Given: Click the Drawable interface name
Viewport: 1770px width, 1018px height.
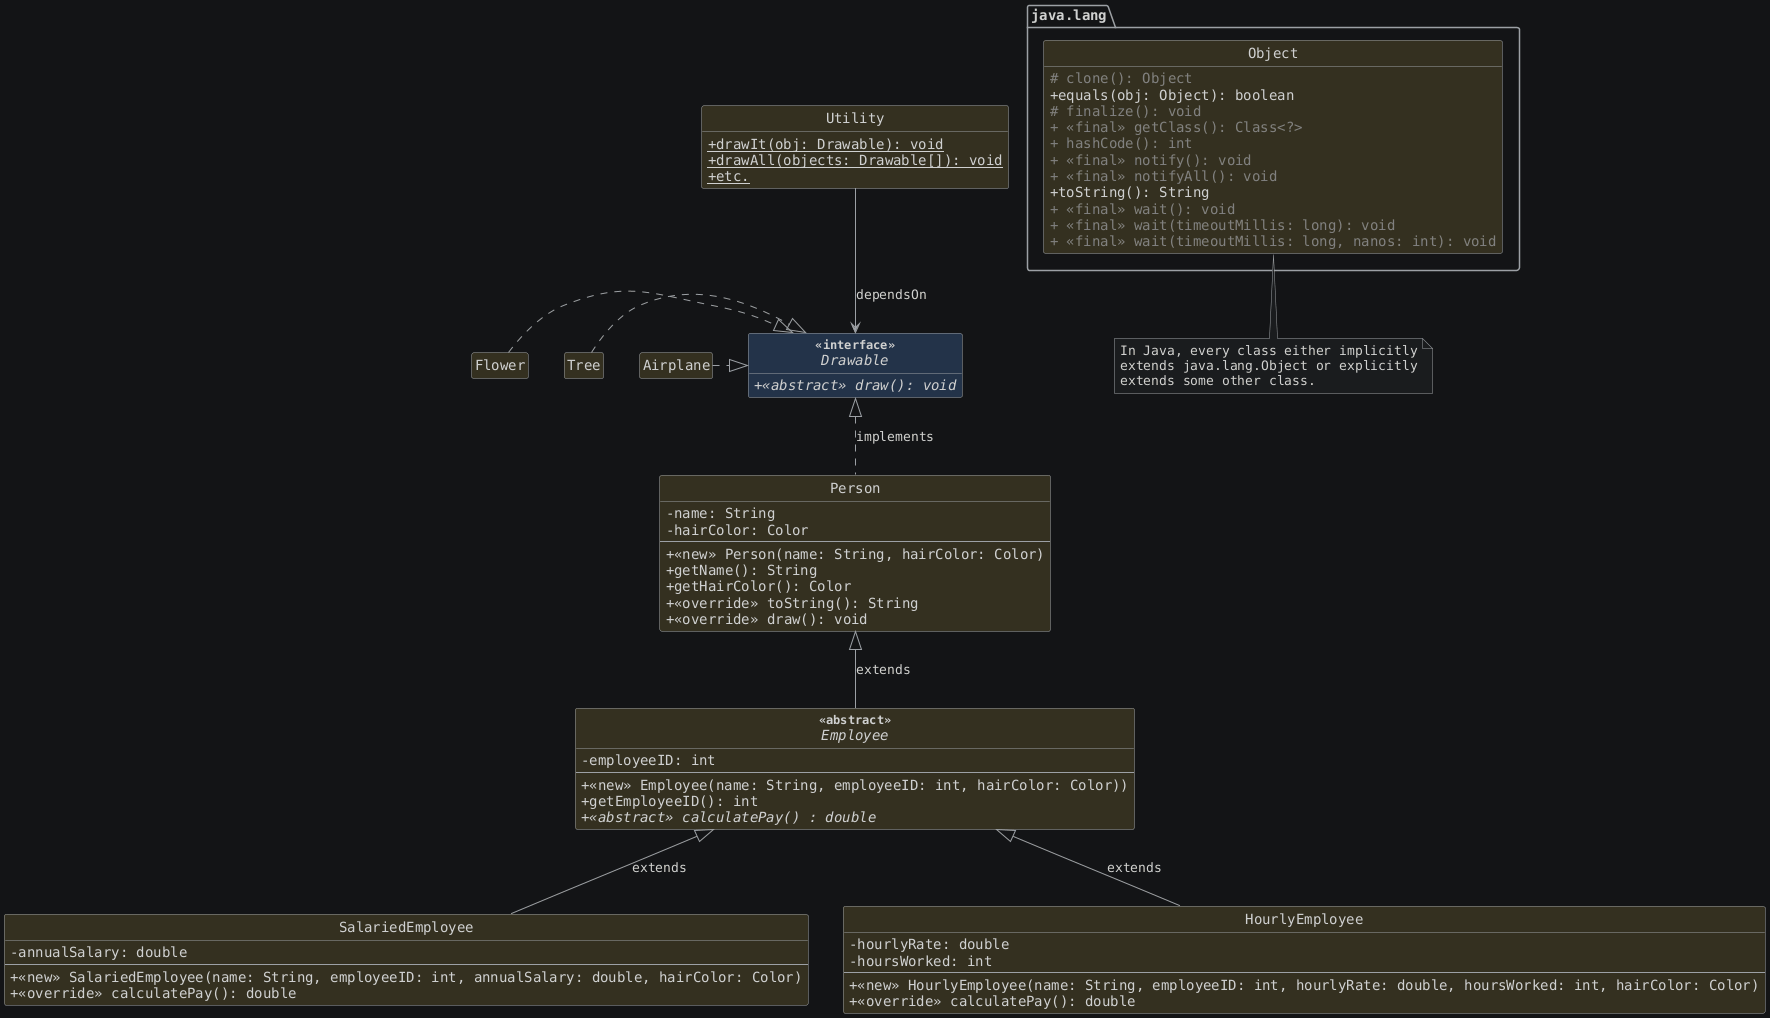Looking at the screenshot, I should [x=855, y=360].
